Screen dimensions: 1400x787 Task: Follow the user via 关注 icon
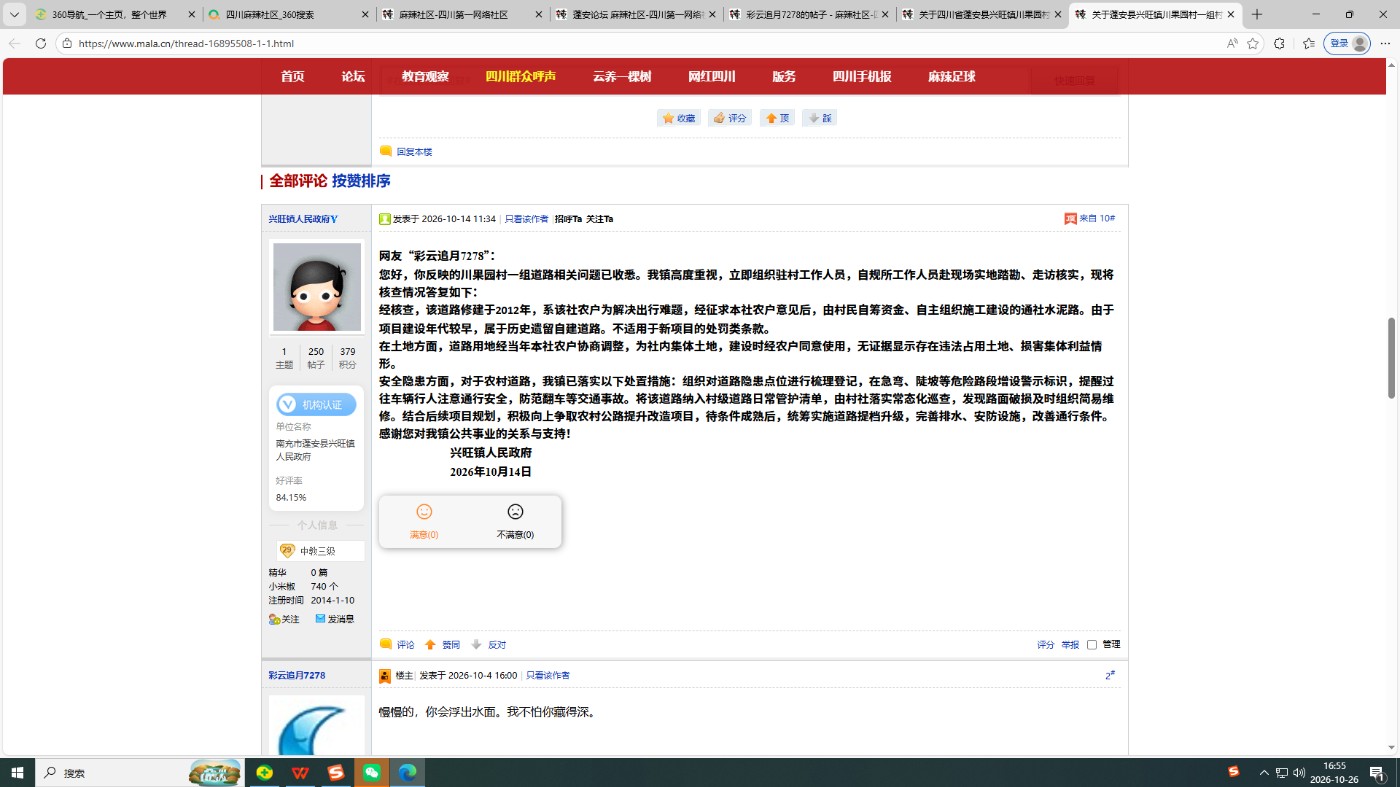(x=284, y=619)
